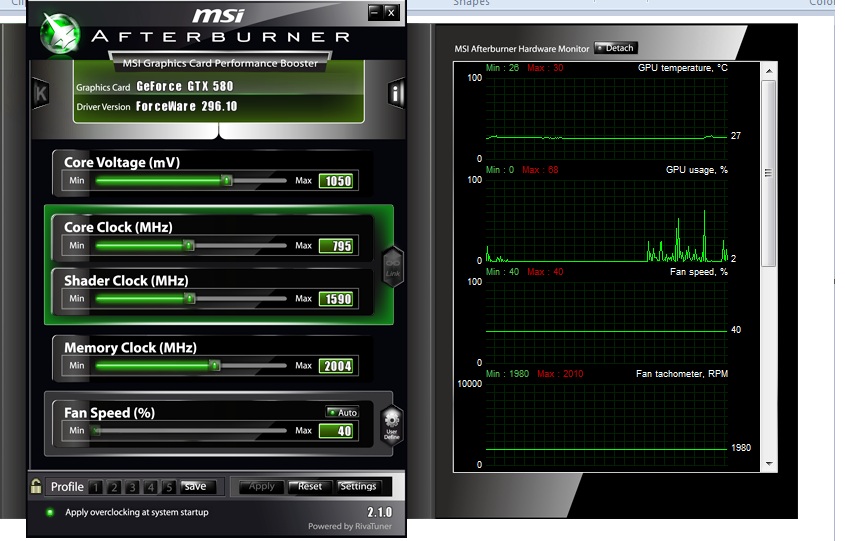
Task: Click the Reset button
Action: point(310,487)
